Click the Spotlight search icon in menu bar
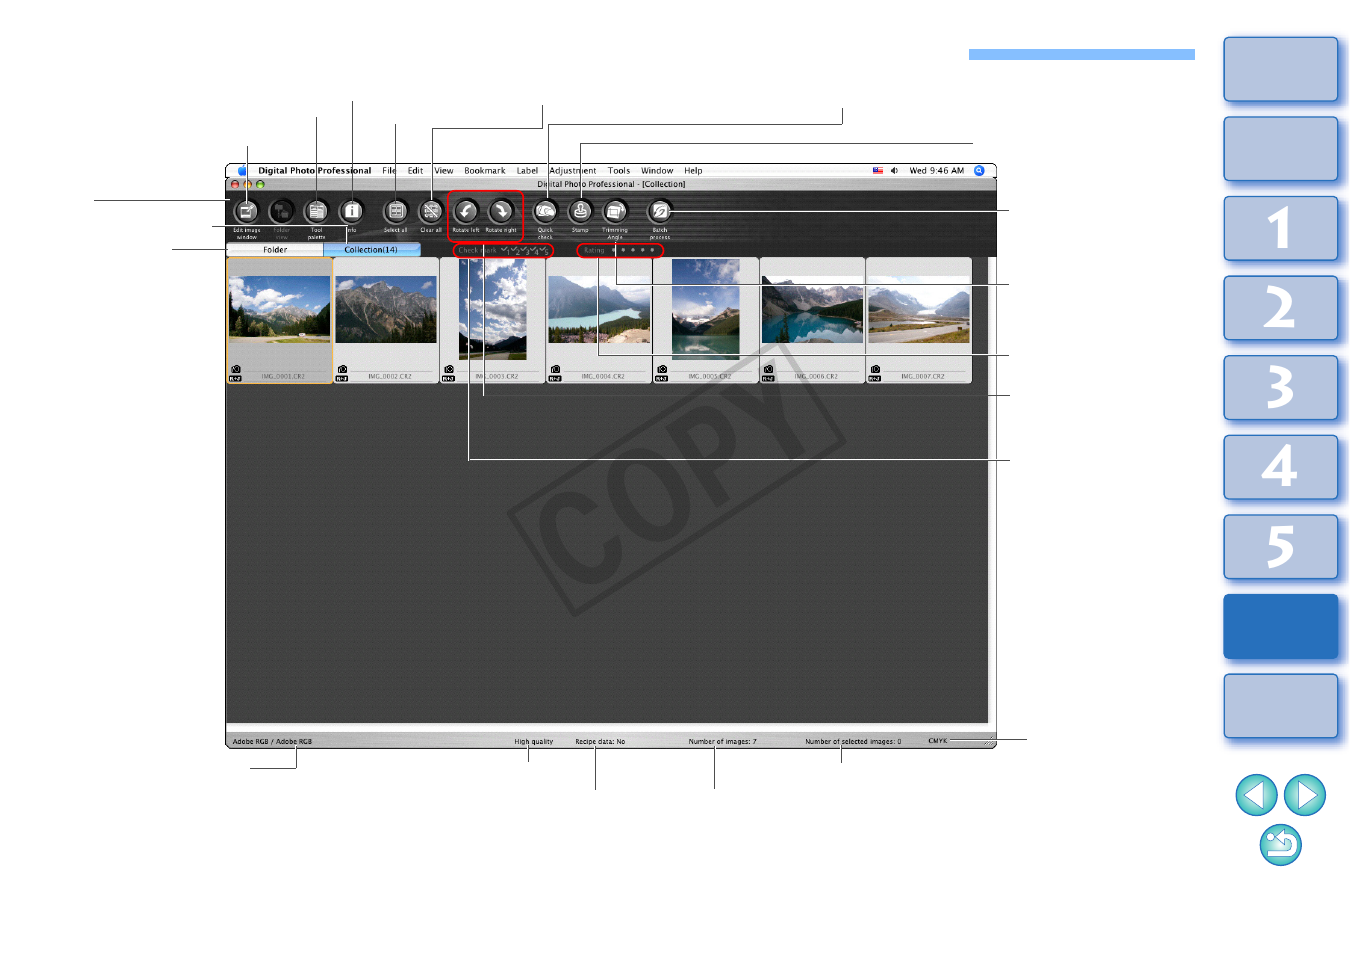Image resolution: width=1350 pixels, height=954 pixels. [x=980, y=171]
